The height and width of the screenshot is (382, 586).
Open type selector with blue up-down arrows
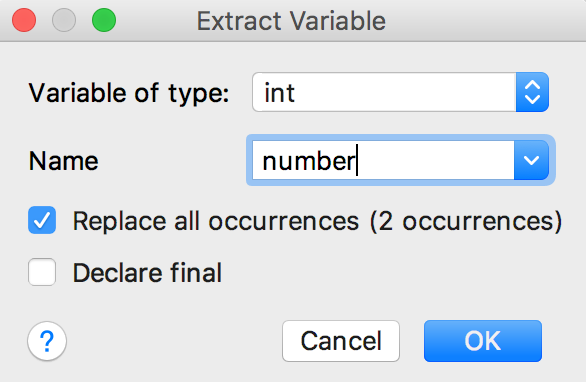532,92
